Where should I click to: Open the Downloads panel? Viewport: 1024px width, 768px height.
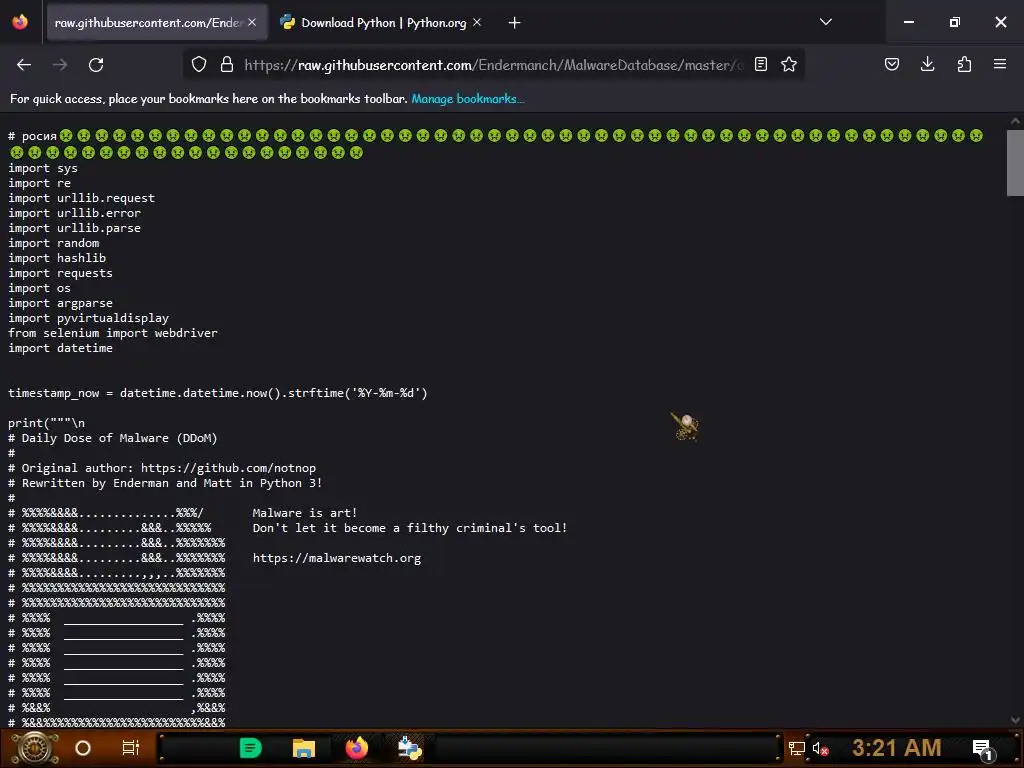pyautogui.click(x=927, y=64)
